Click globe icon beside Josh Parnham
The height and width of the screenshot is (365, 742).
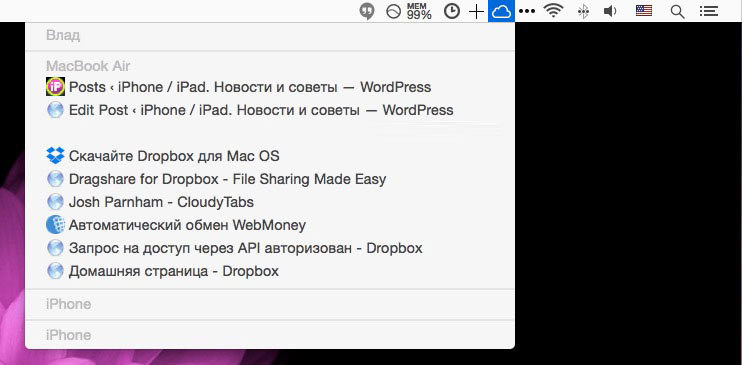click(55, 202)
